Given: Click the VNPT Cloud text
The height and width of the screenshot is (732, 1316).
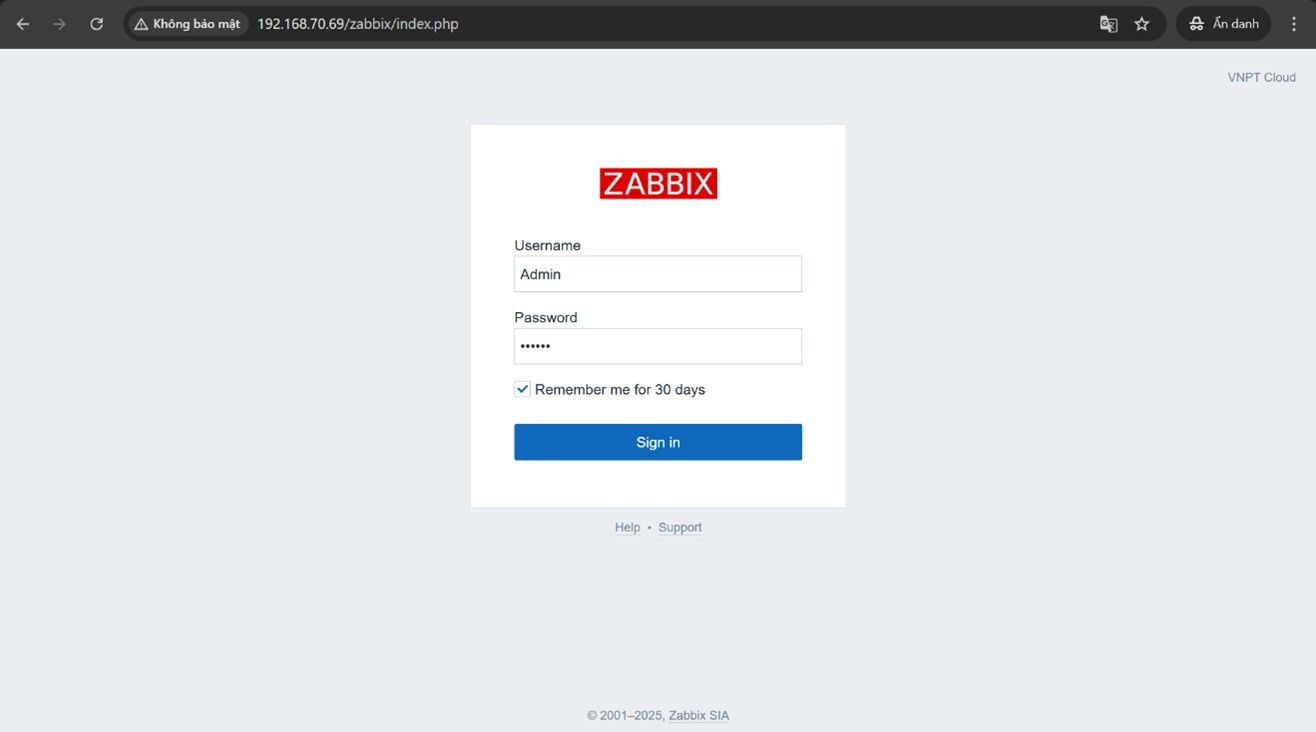Looking at the screenshot, I should click(x=1261, y=78).
